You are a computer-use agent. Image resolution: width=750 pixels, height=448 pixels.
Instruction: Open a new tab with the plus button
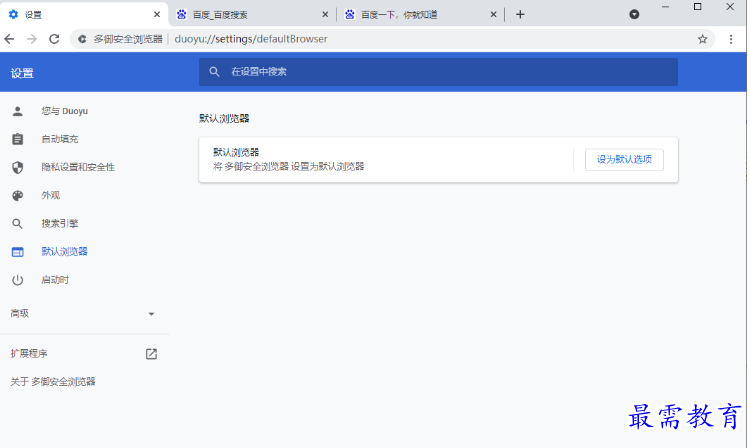point(520,15)
